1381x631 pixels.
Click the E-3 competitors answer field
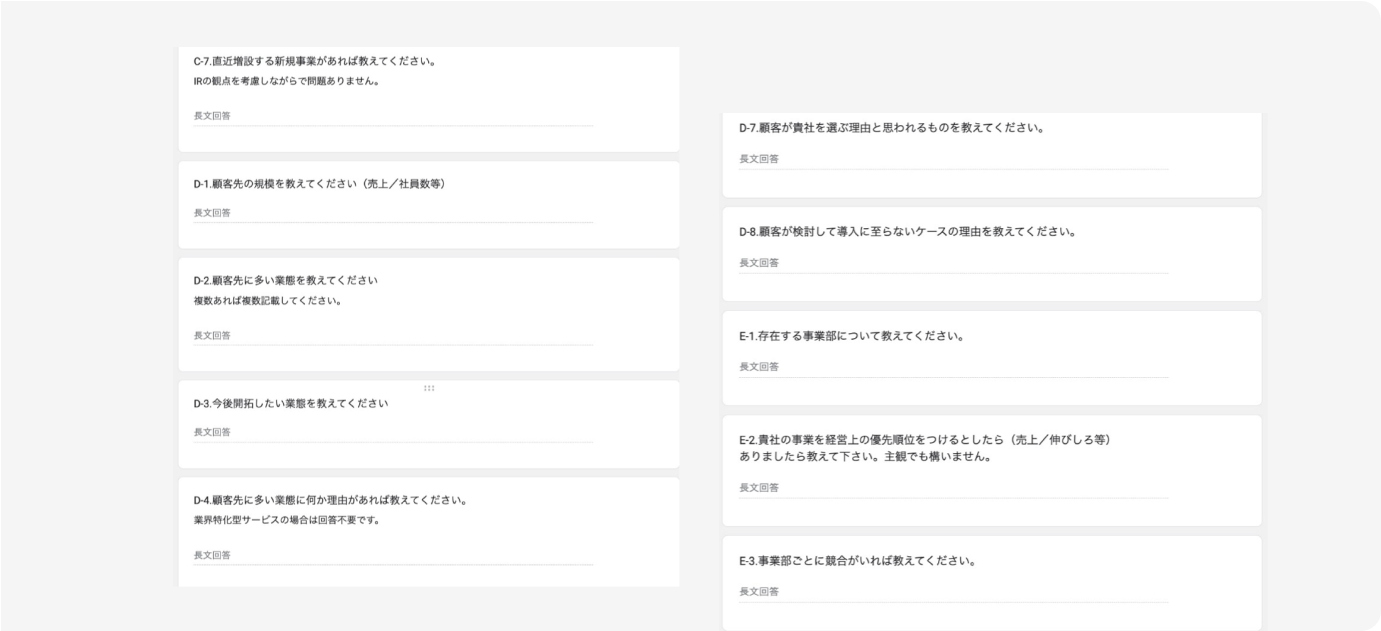[952, 592]
